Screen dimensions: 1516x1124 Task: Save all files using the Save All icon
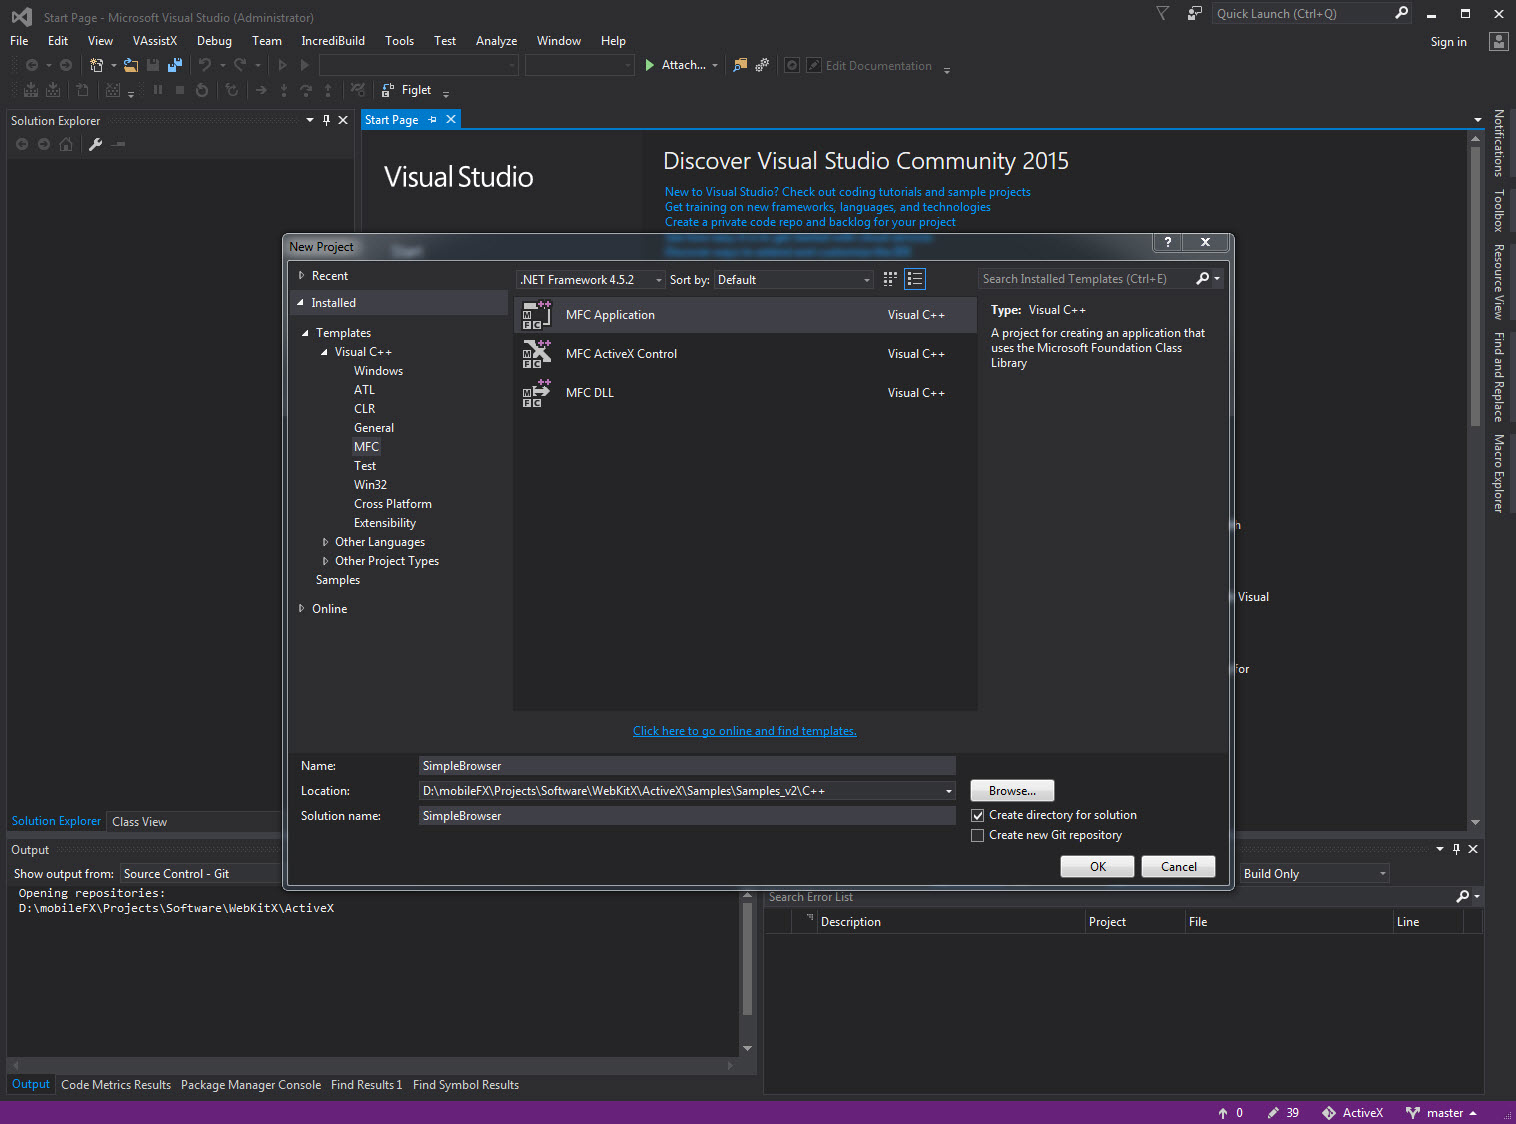click(x=174, y=64)
